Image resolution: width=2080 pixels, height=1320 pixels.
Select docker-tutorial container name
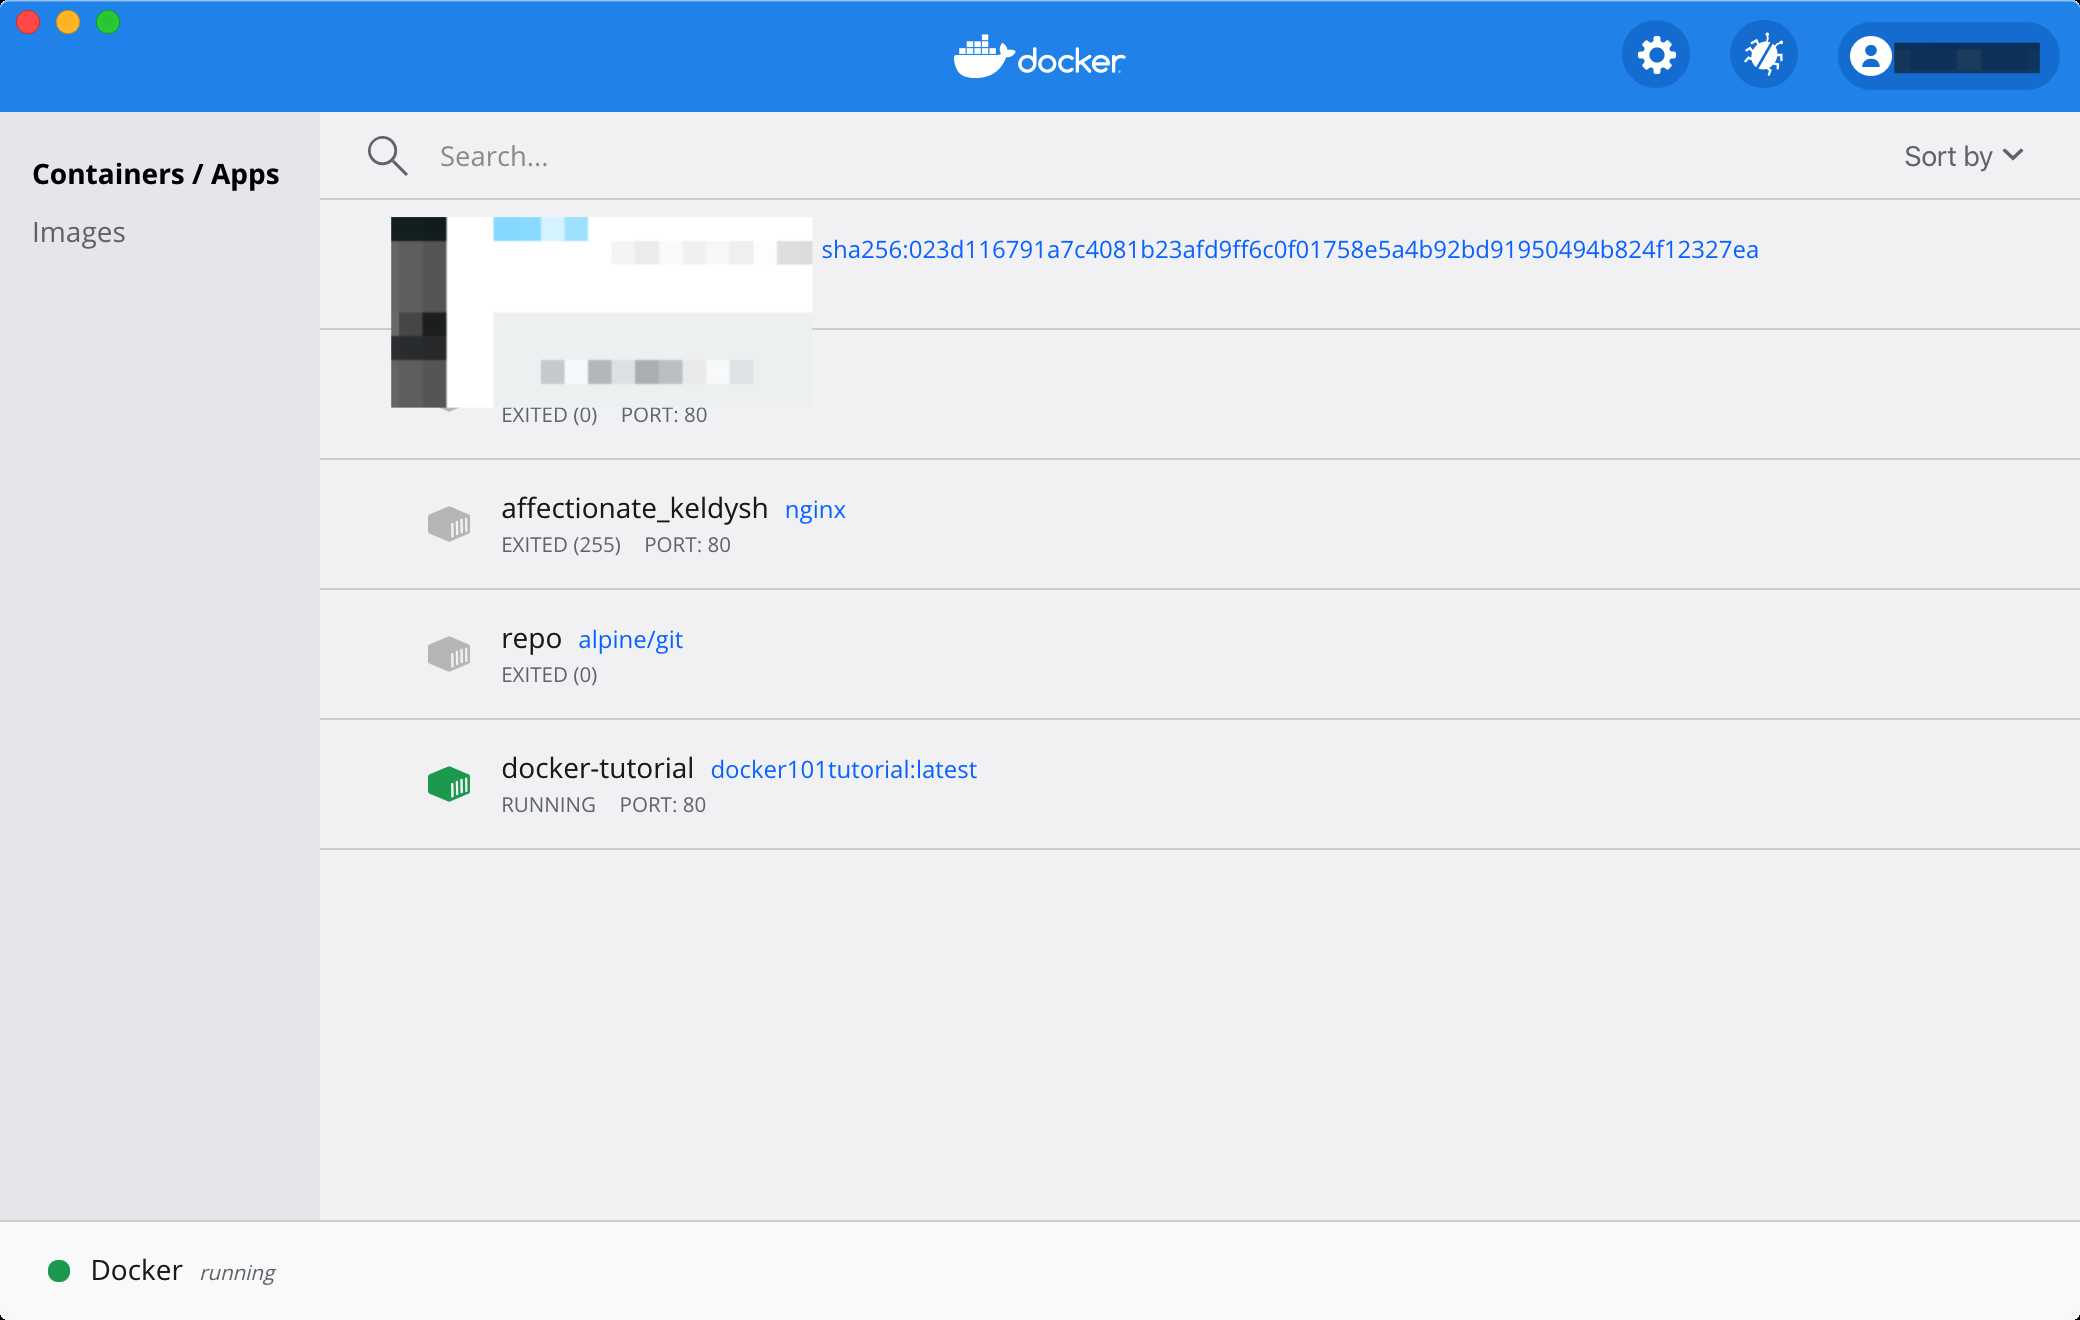coord(598,768)
